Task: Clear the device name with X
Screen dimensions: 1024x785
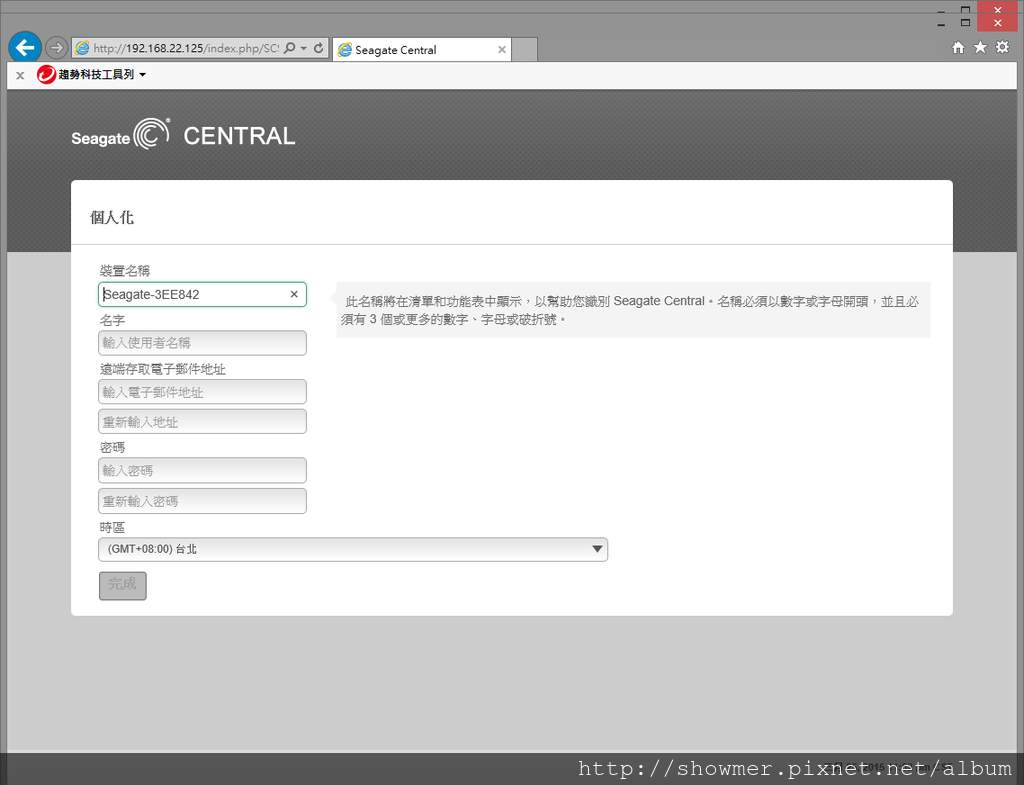Action: point(294,295)
